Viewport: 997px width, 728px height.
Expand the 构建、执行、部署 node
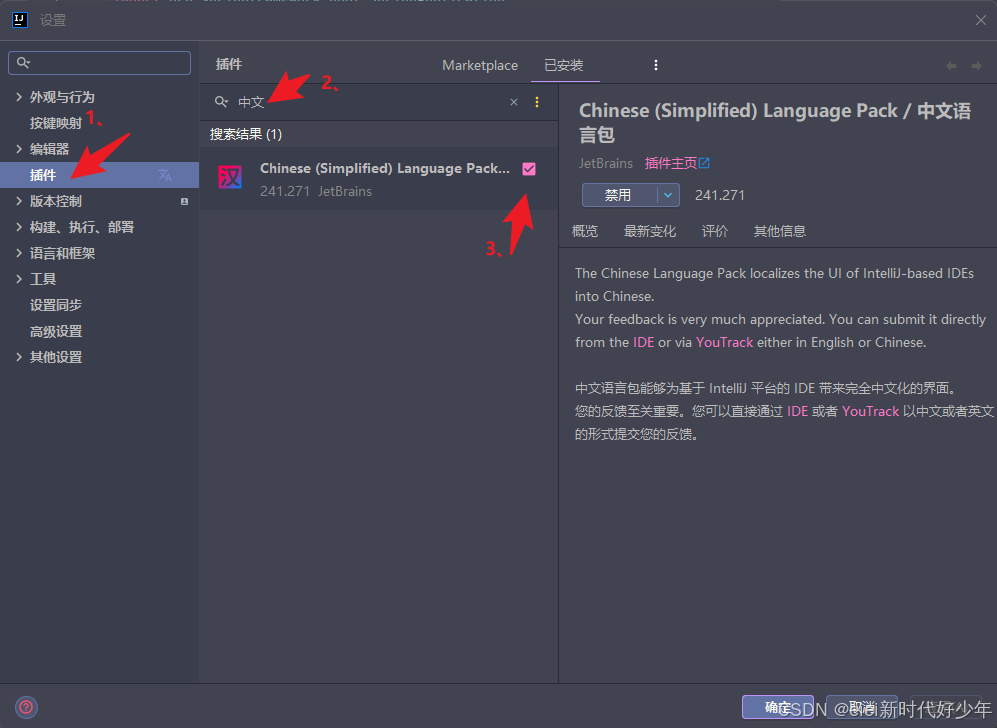point(19,227)
